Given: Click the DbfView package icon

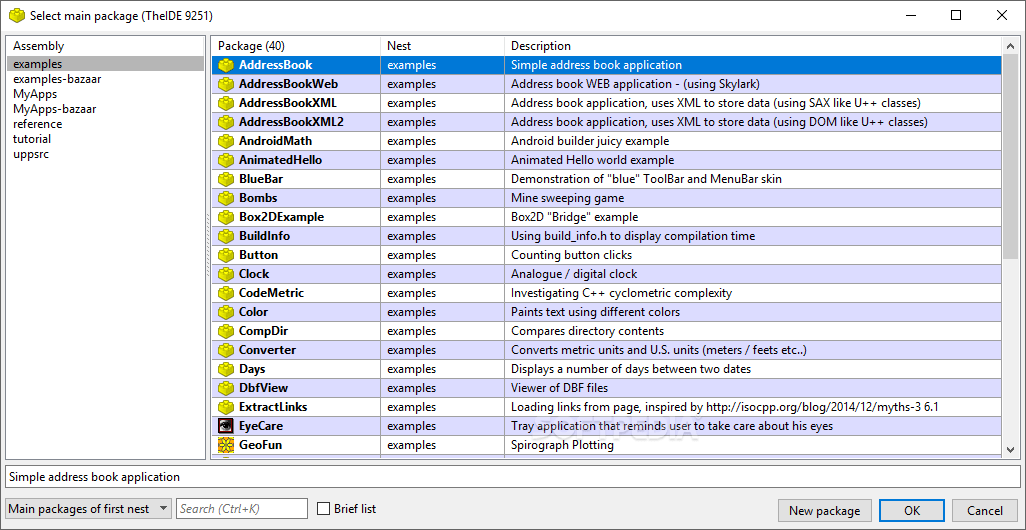Looking at the screenshot, I should pos(226,388).
